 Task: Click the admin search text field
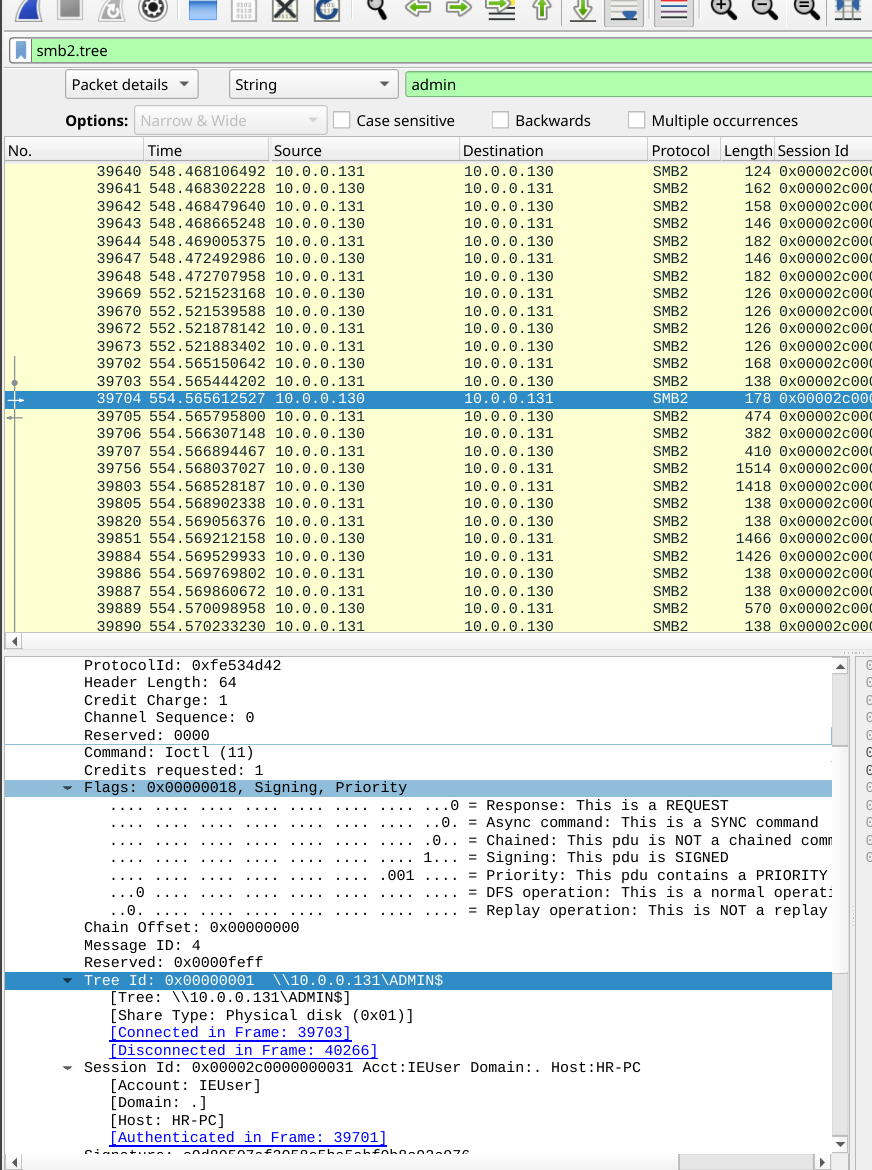point(636,85)
